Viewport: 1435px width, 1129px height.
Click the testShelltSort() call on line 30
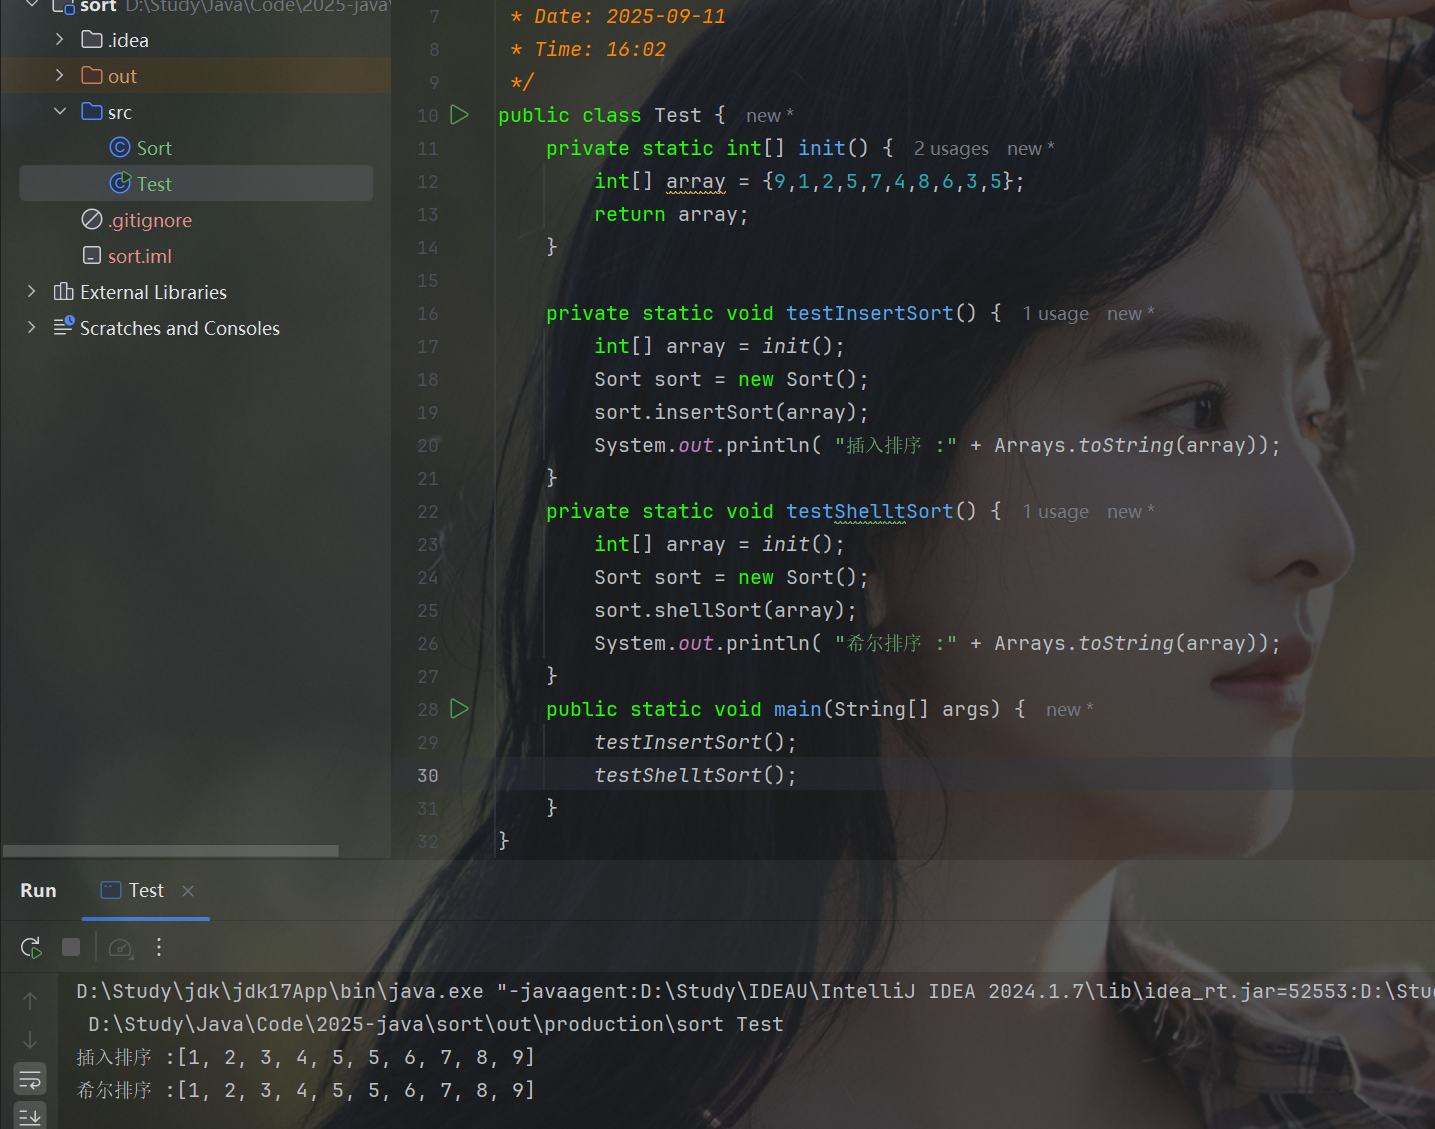(x=695, y=776)
